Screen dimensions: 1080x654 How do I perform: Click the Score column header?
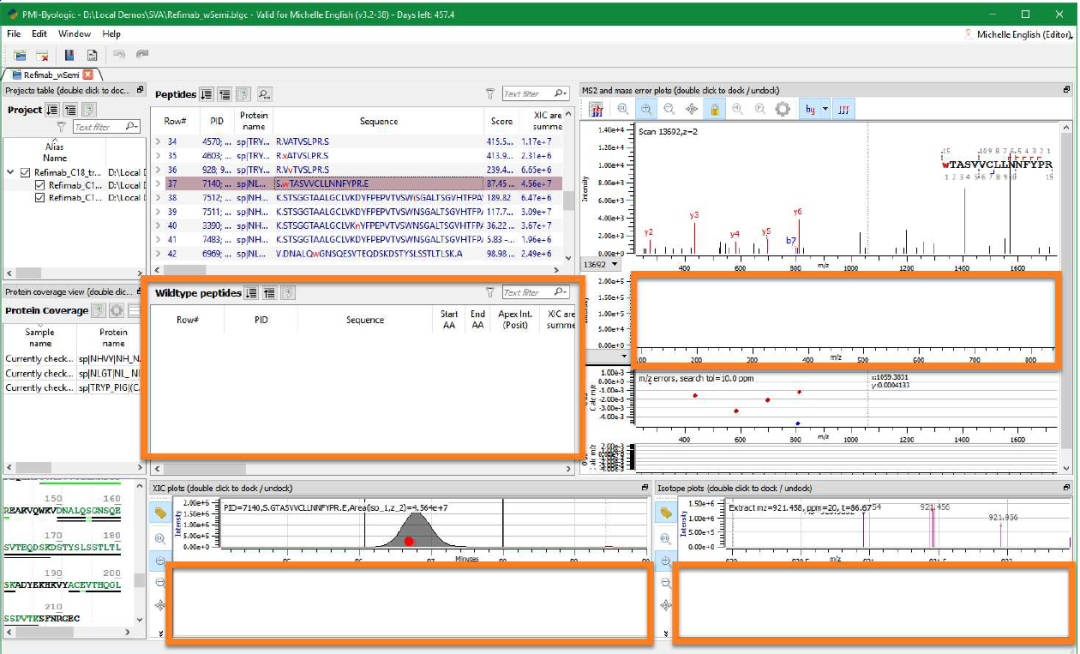(501, 121)
